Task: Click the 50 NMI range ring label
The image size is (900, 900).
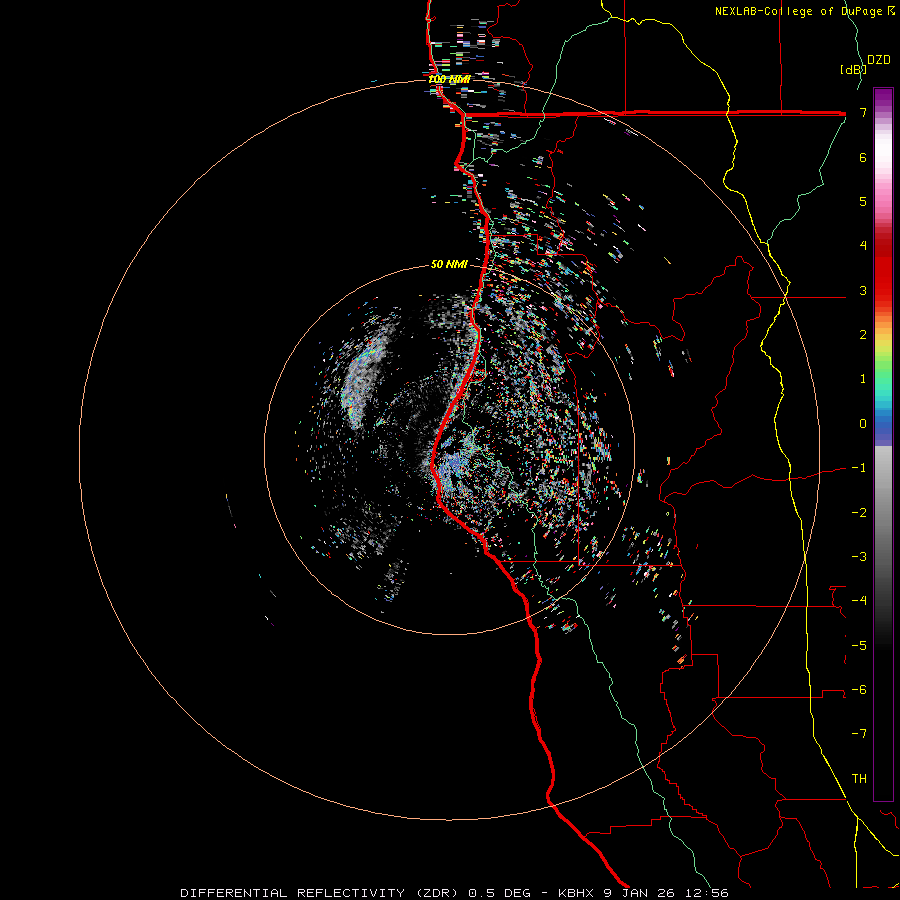Action: click(x=449, y=265)
